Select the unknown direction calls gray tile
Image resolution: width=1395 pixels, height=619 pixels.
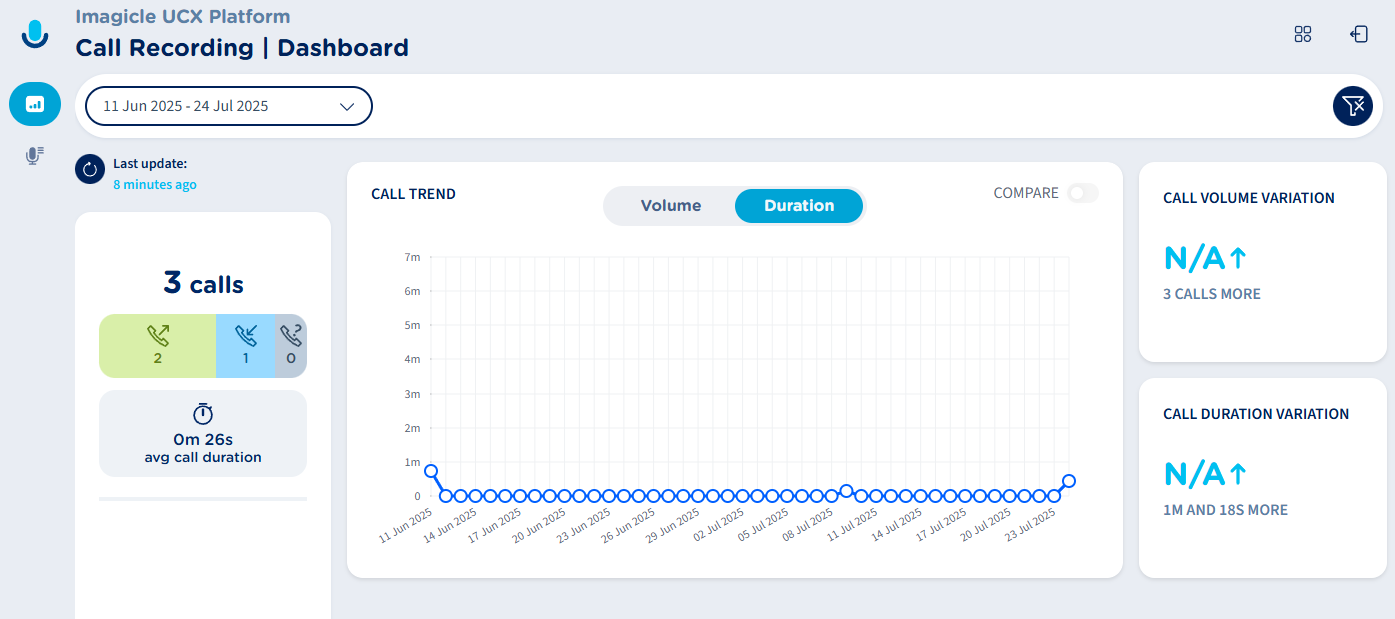(x=291, y=346)
